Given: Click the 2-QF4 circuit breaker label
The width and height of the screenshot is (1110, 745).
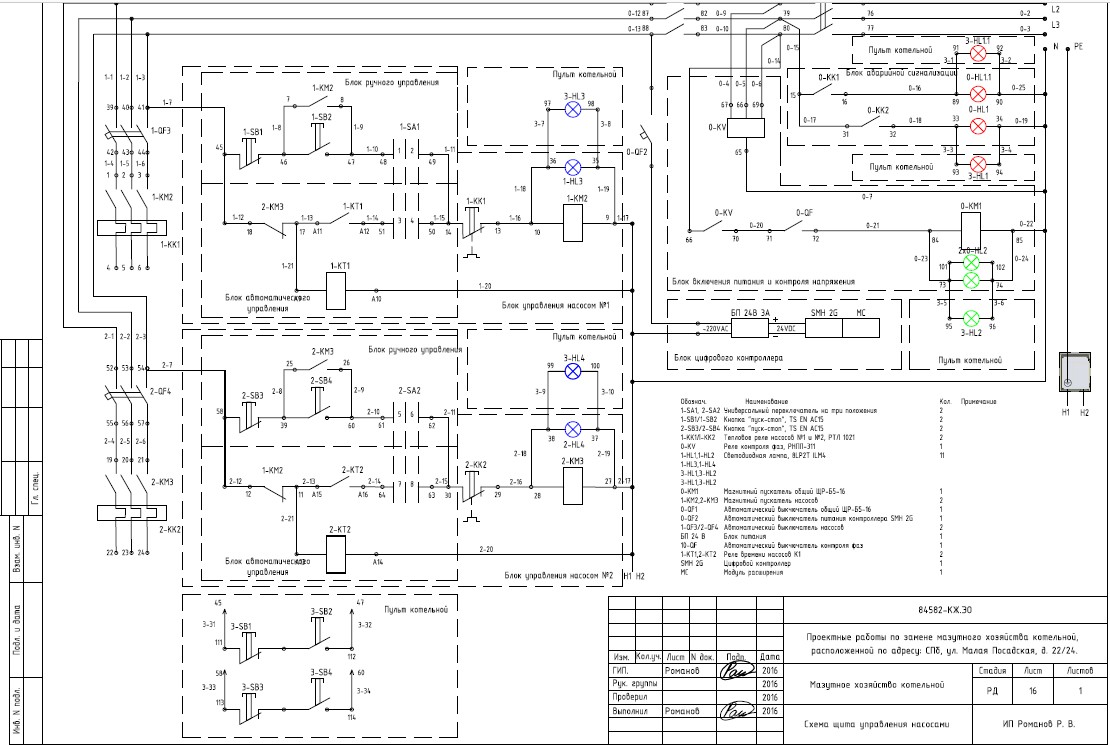Looking at the screenshot, I should pos(161,391).
